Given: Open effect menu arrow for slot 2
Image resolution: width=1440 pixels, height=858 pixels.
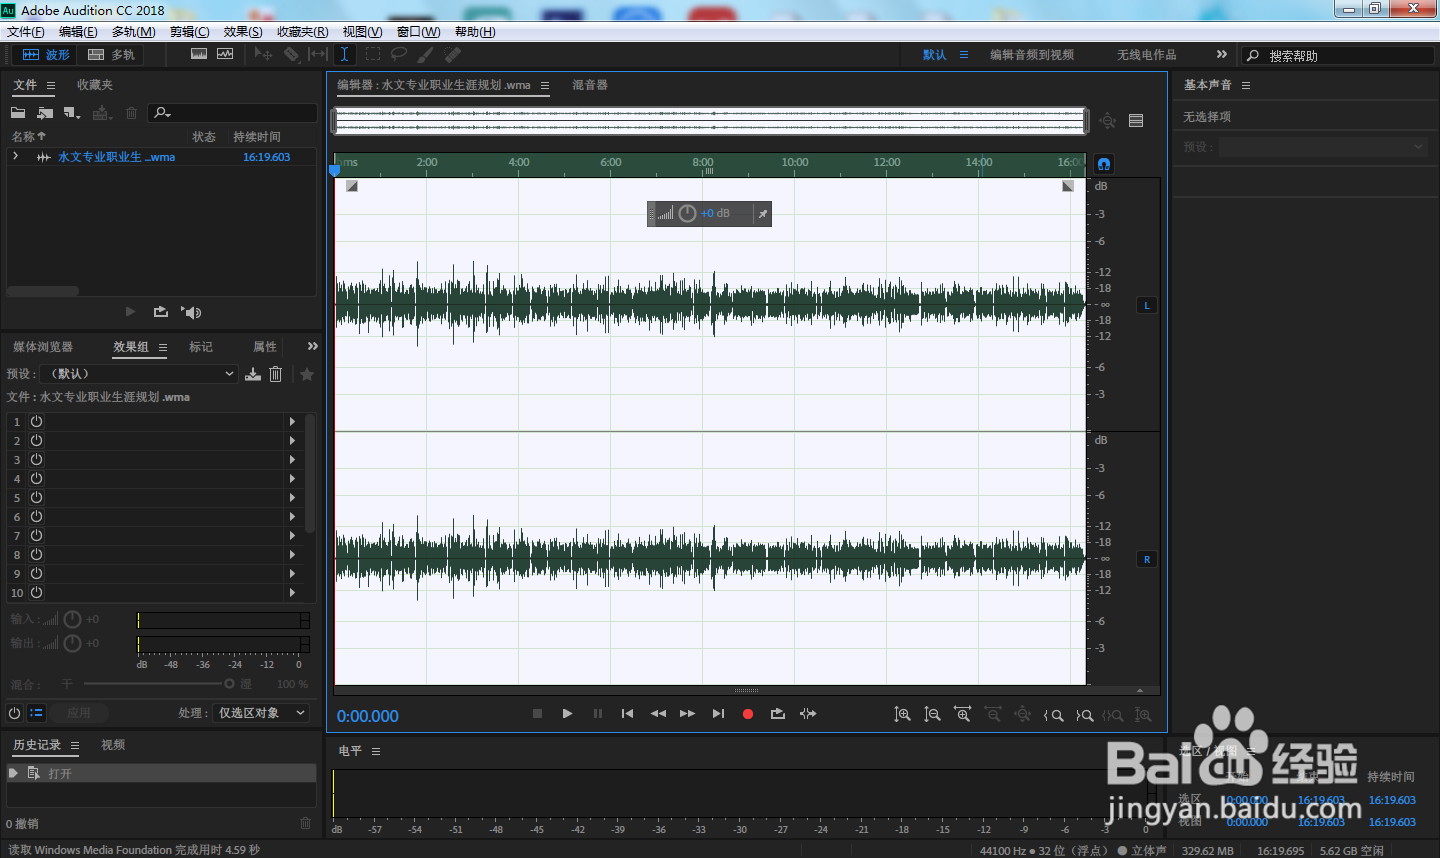Looking at the screenshot, I should click(292, 441).
